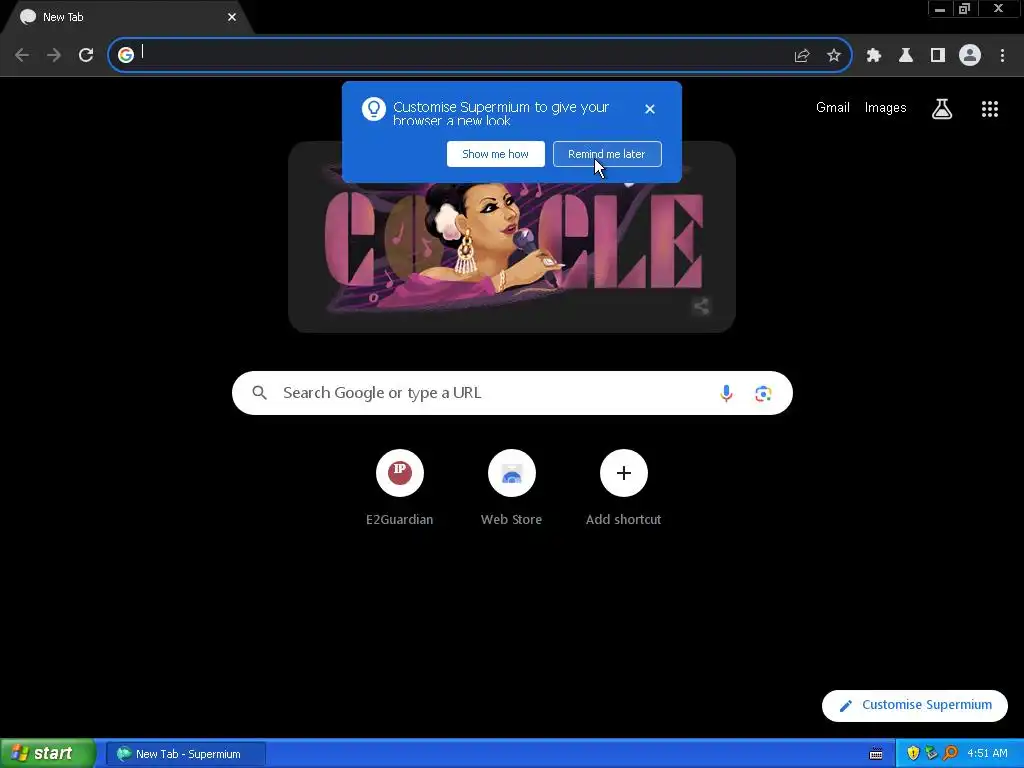Open the security shield tray icon
The image size is (1024, 768).
pos(913,754)
